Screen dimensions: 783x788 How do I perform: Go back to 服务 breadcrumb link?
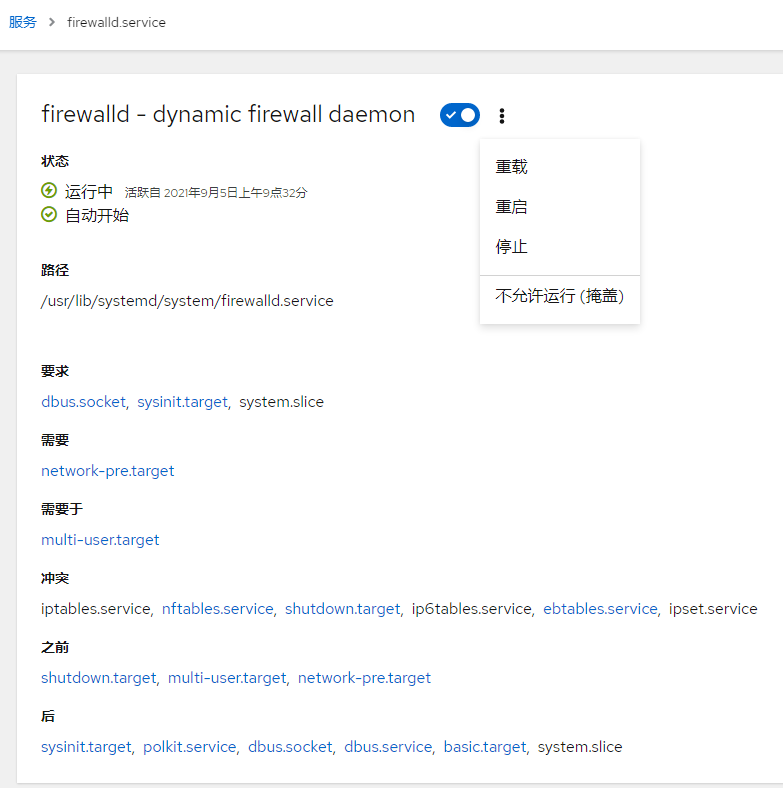coord(23,22)
